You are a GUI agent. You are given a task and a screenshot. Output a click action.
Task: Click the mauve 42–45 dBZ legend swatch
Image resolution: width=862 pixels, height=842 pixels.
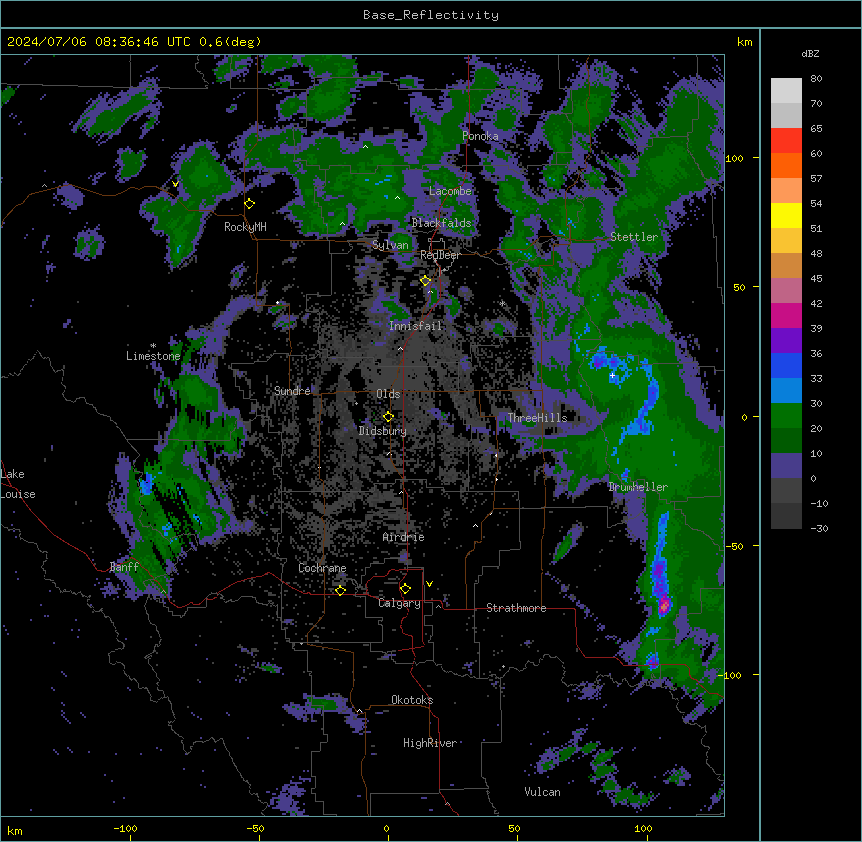coord(786,290)
